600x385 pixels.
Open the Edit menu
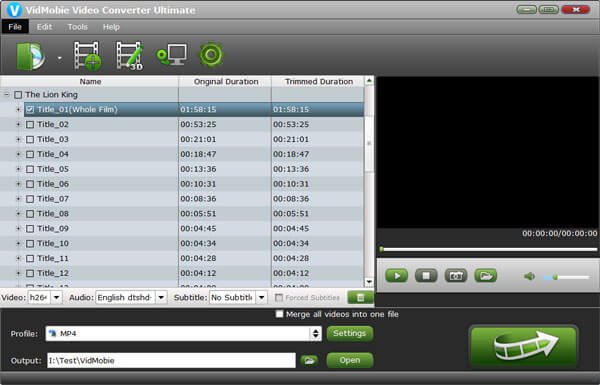pos(44,27)
